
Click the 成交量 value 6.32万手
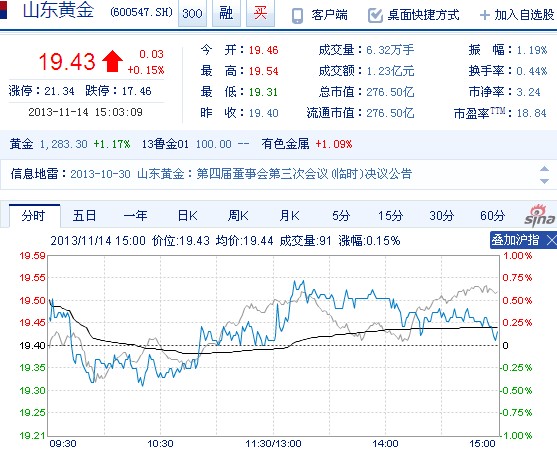390,50
